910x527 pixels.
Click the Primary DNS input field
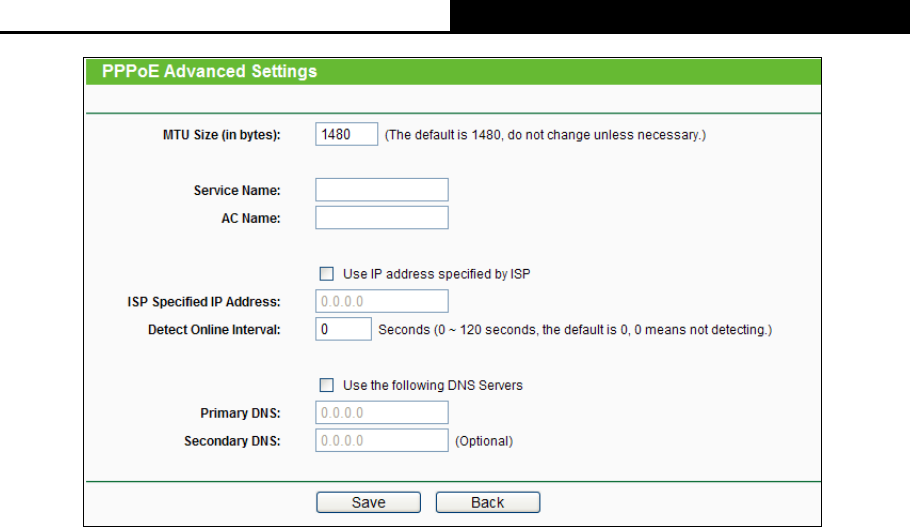382,413
